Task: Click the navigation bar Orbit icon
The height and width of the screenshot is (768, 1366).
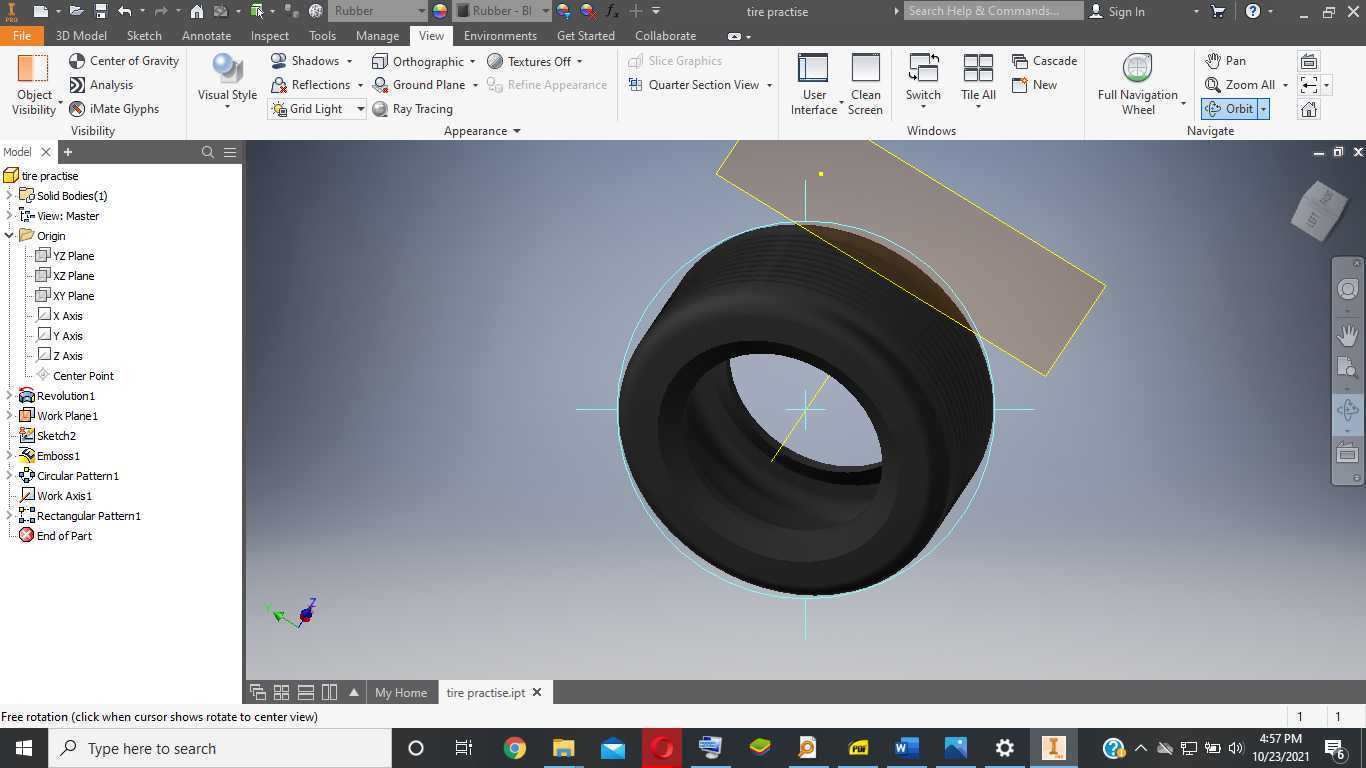Action: point(1348,410)
